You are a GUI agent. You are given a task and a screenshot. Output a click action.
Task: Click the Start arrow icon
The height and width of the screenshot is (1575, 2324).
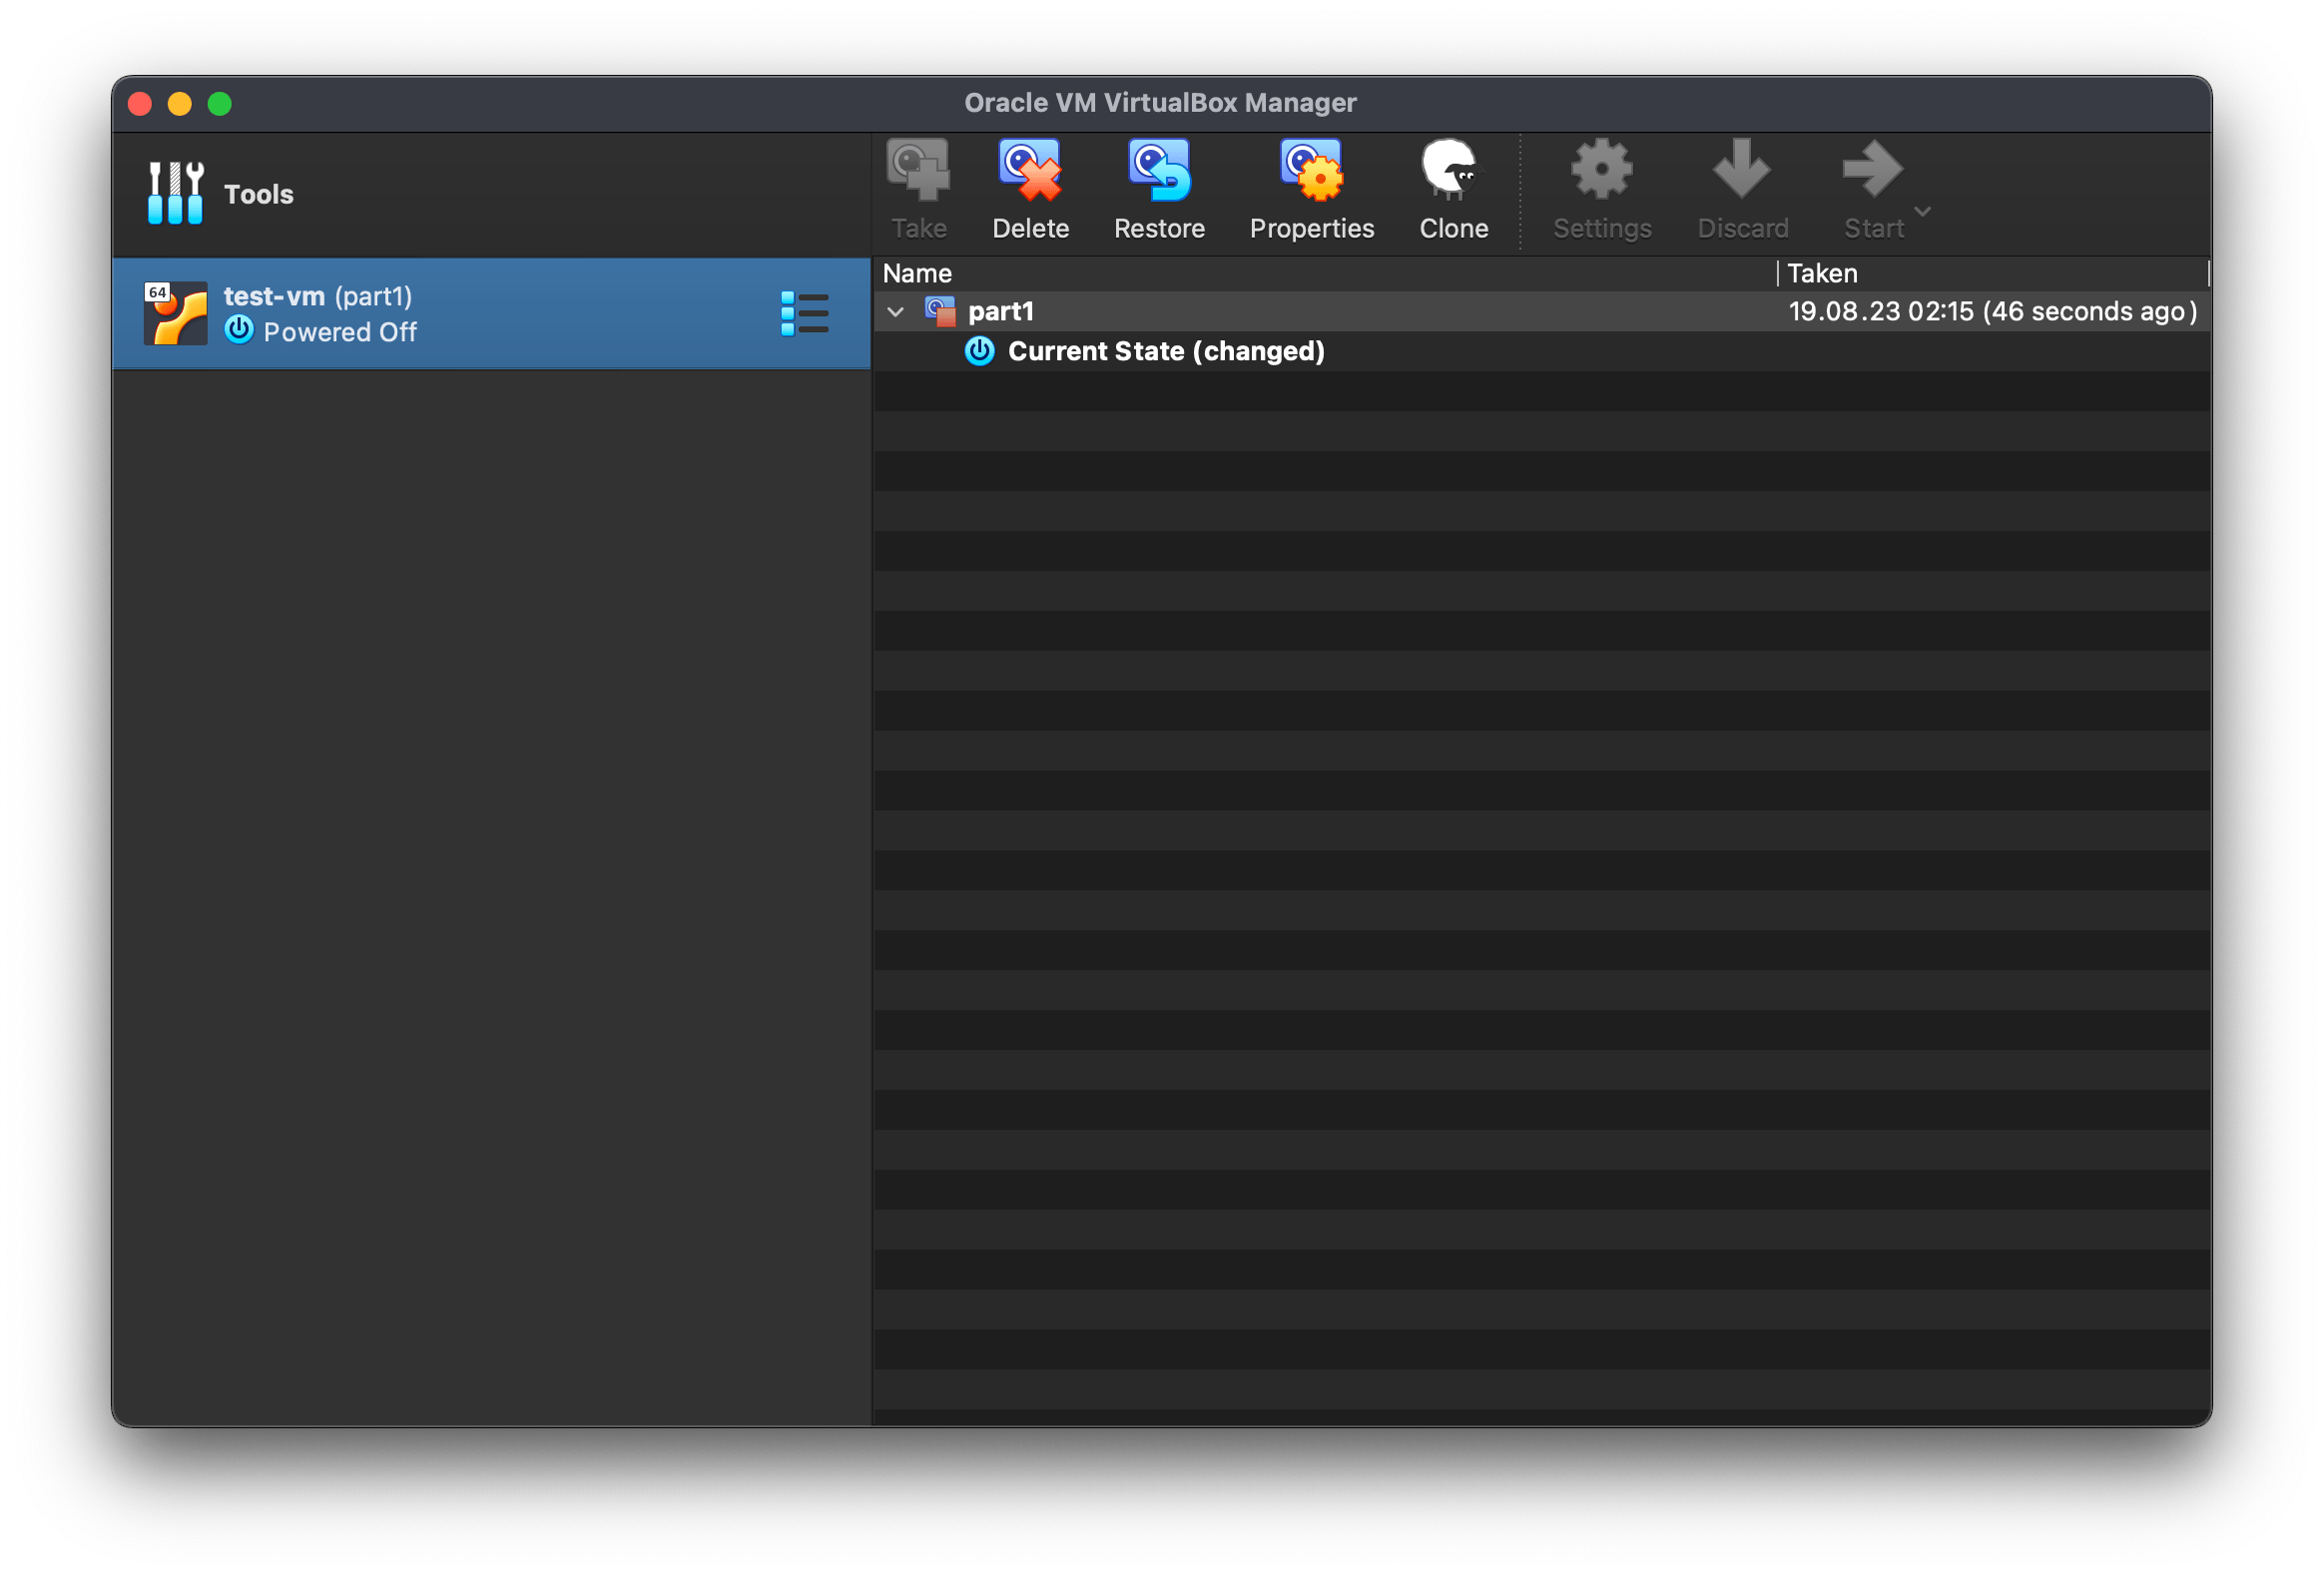[1872, 171]
